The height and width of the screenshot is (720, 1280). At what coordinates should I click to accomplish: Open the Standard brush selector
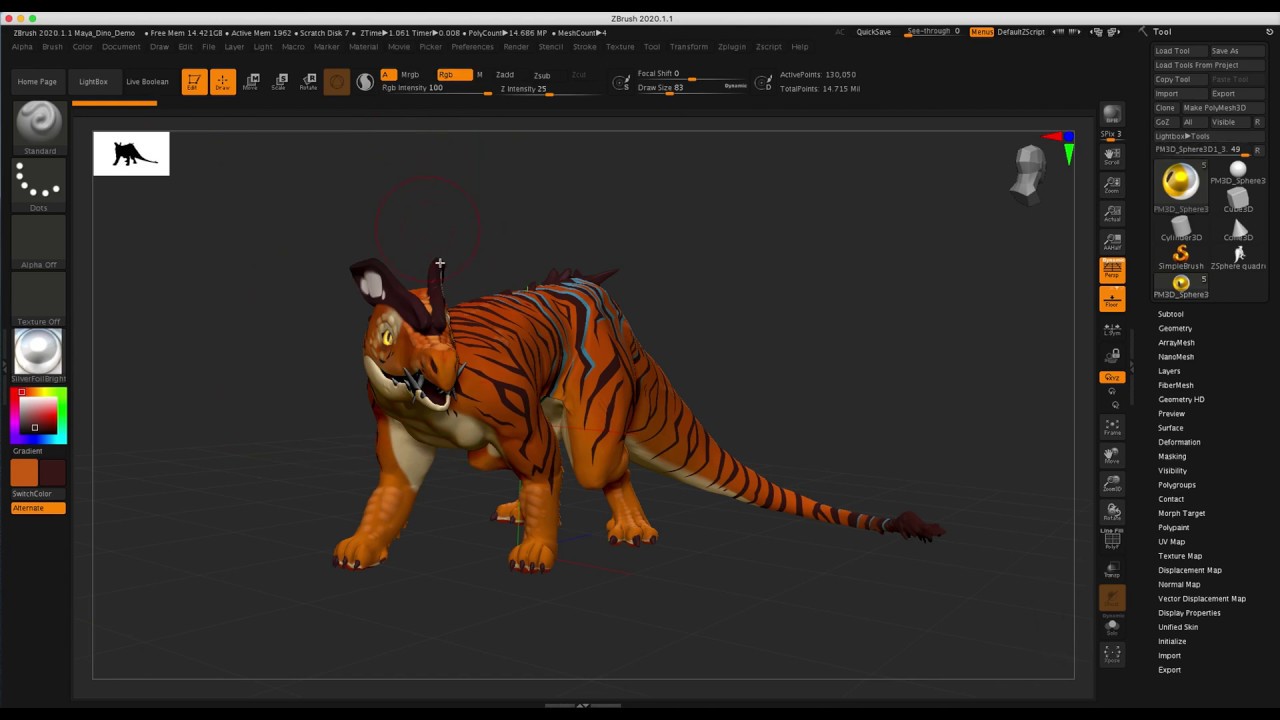[x=39, y=128]
